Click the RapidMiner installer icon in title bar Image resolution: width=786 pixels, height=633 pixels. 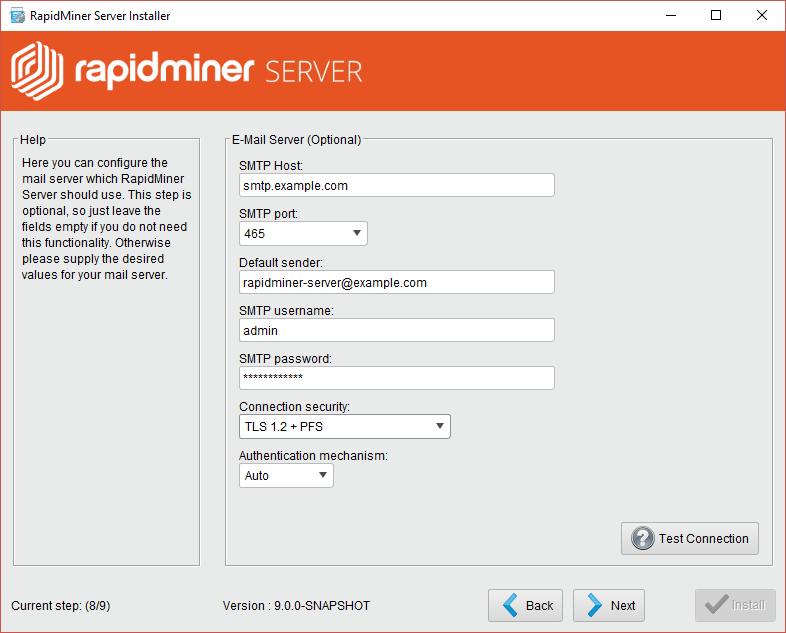(x=16, y=16)
